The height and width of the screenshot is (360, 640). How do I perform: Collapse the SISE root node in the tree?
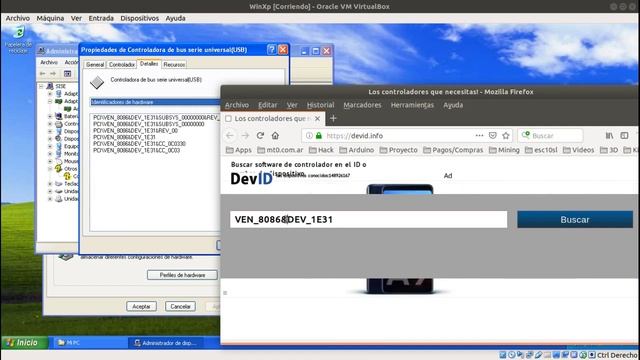[41, 86]
